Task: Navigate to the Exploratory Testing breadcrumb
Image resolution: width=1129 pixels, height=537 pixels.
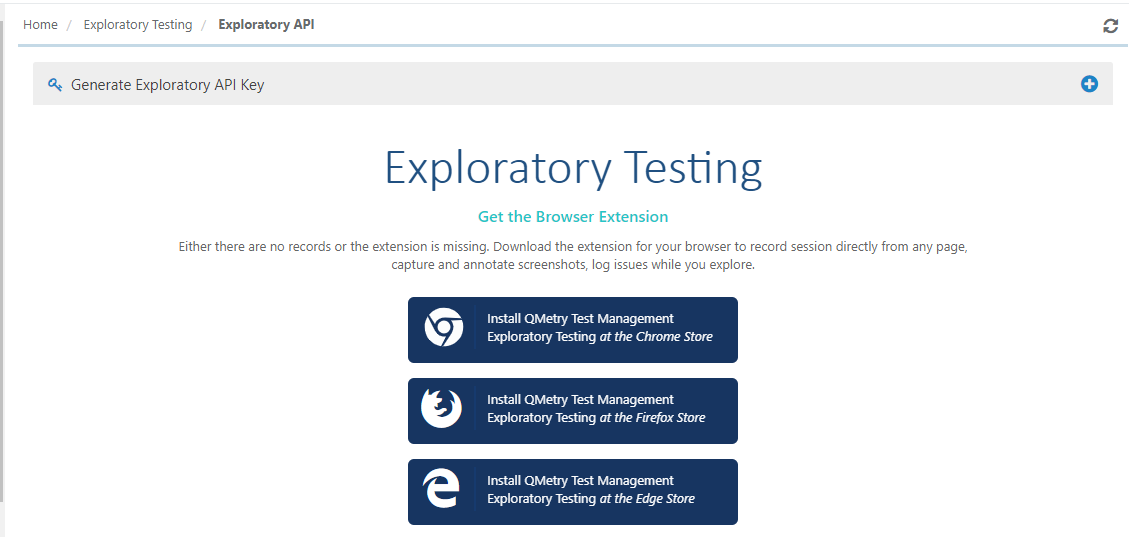Action: pyautogui.click(x=138, y=25)
